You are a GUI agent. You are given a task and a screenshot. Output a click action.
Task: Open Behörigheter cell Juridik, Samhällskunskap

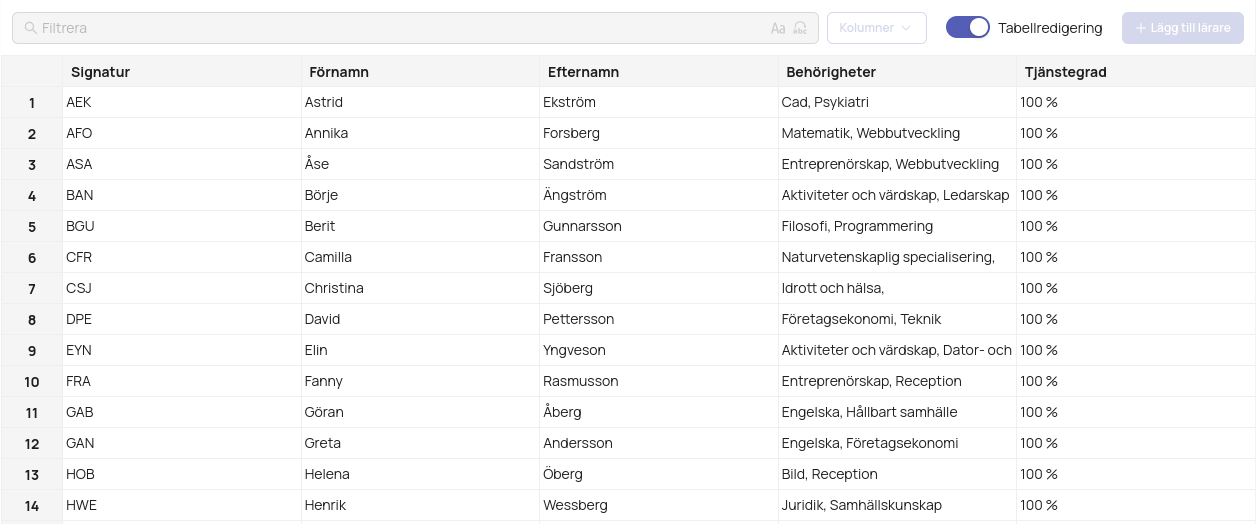coord(897,506)
